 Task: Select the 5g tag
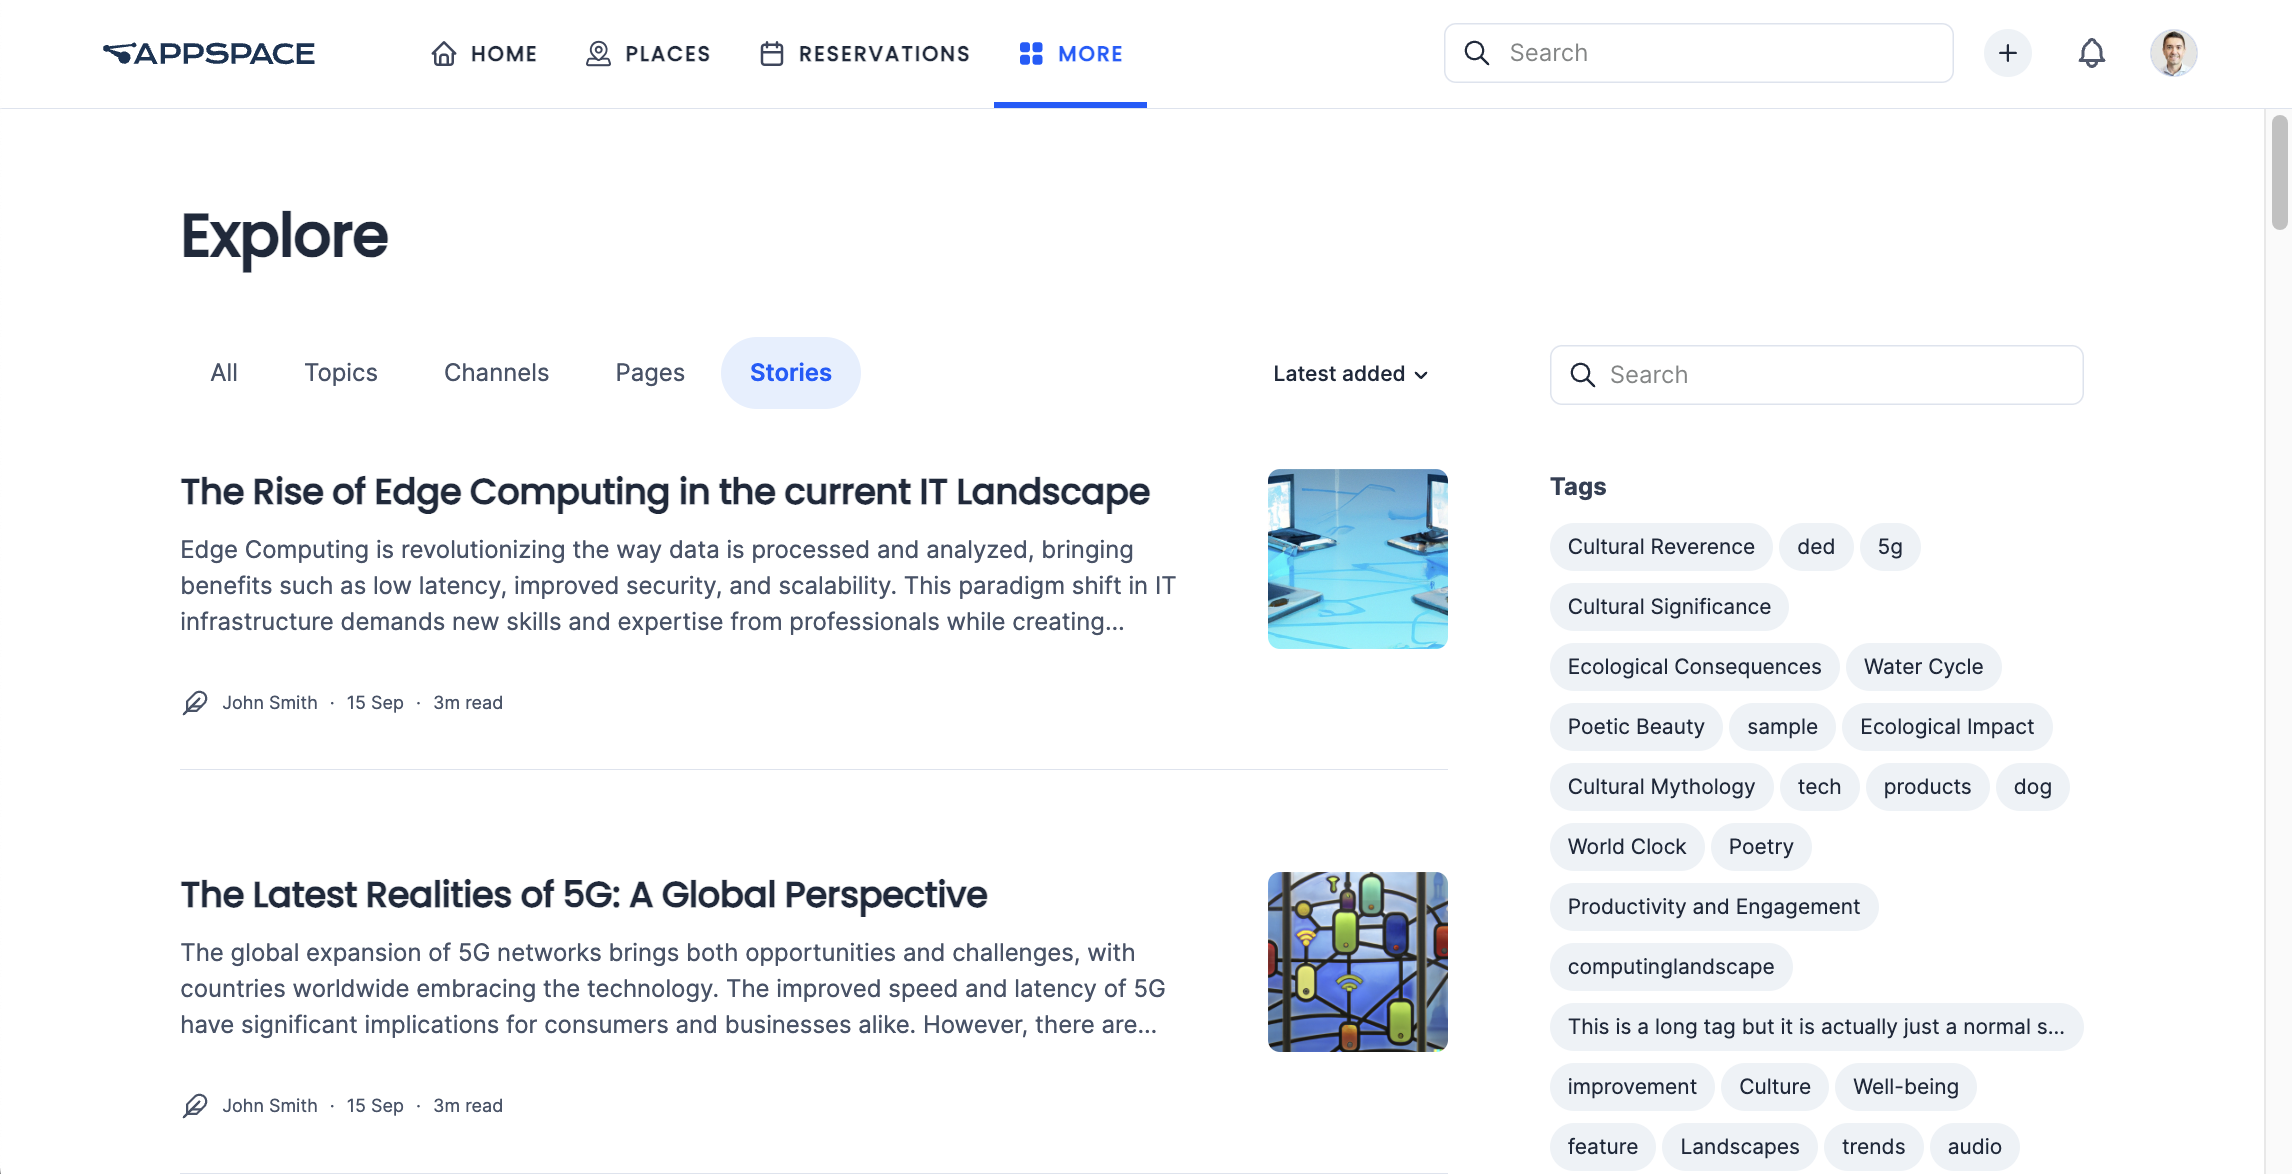[x=1890, y=547]
